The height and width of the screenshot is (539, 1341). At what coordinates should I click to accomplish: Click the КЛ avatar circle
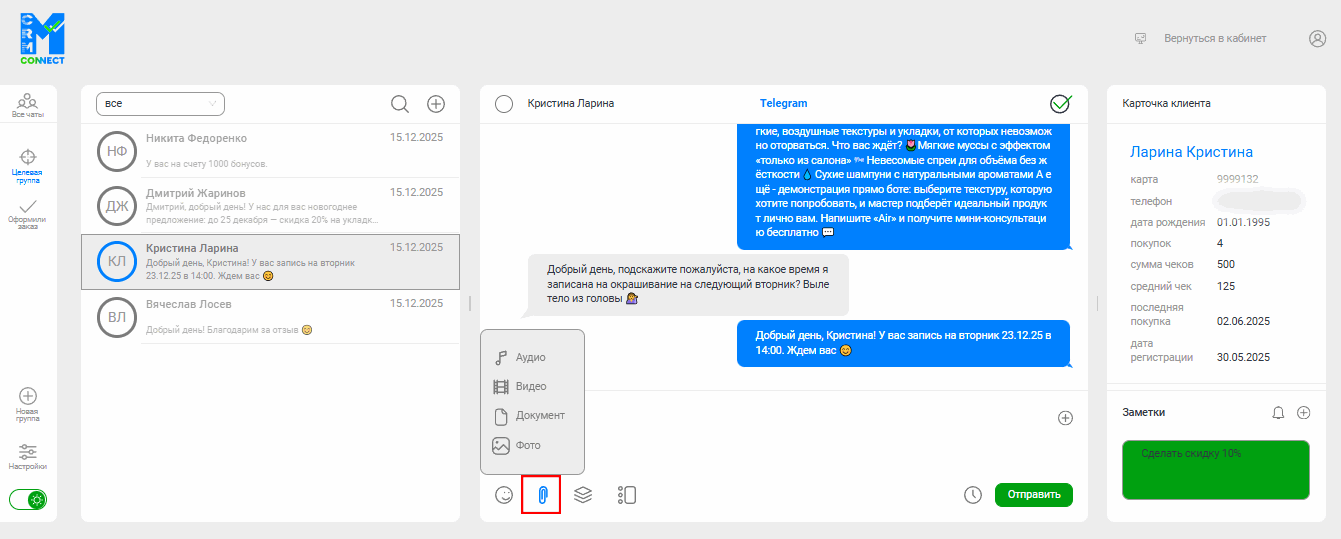pyautogui.click(x=116, y=261)
